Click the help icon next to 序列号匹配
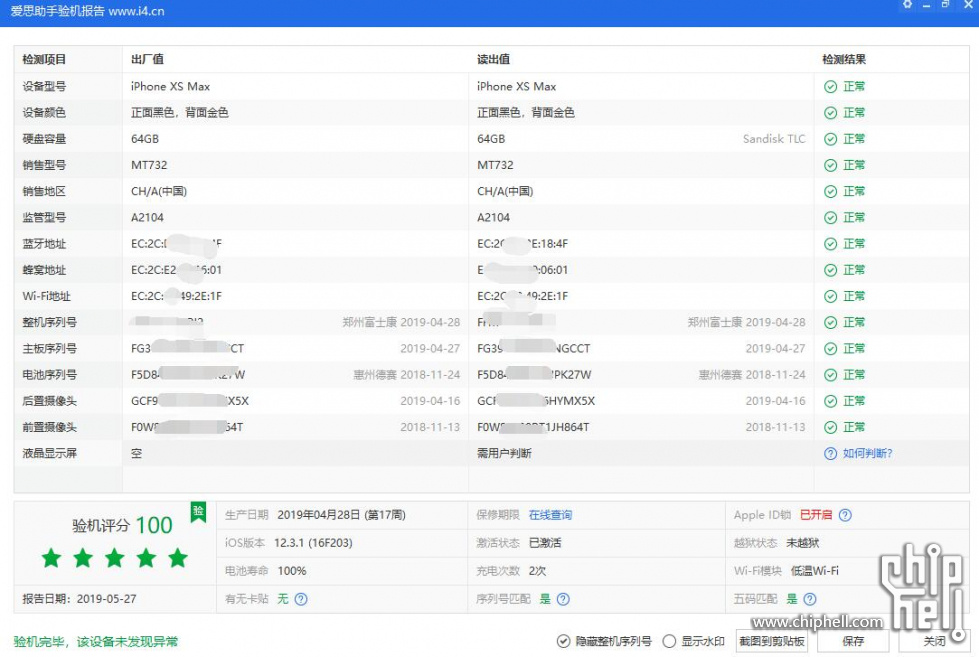The image size is (979, 657). point(563,600)
